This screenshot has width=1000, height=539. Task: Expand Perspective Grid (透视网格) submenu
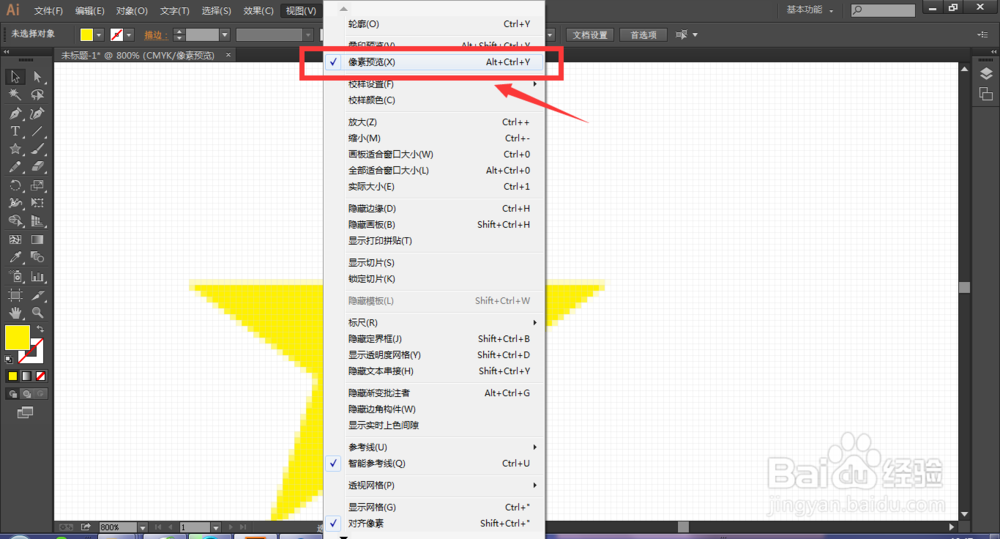click(434, 485)
